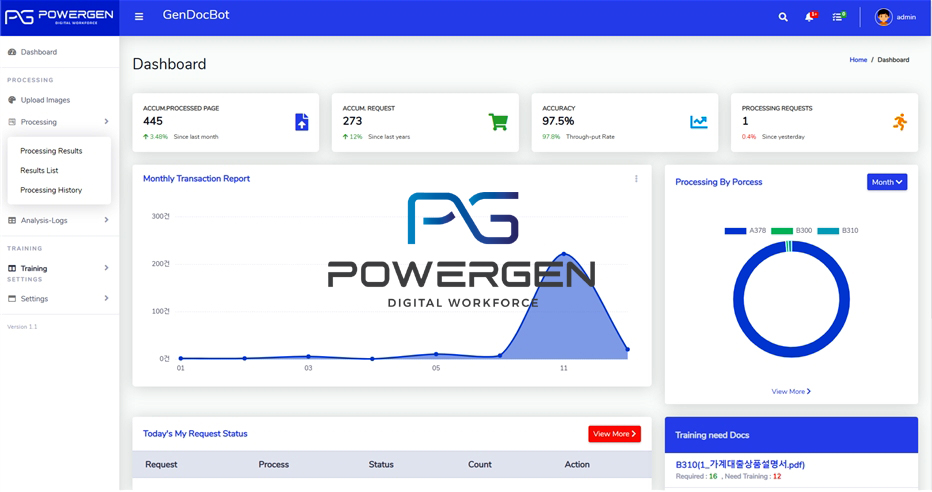Click the admin username text
932x492 pixels.
click(x=906, y=17)
